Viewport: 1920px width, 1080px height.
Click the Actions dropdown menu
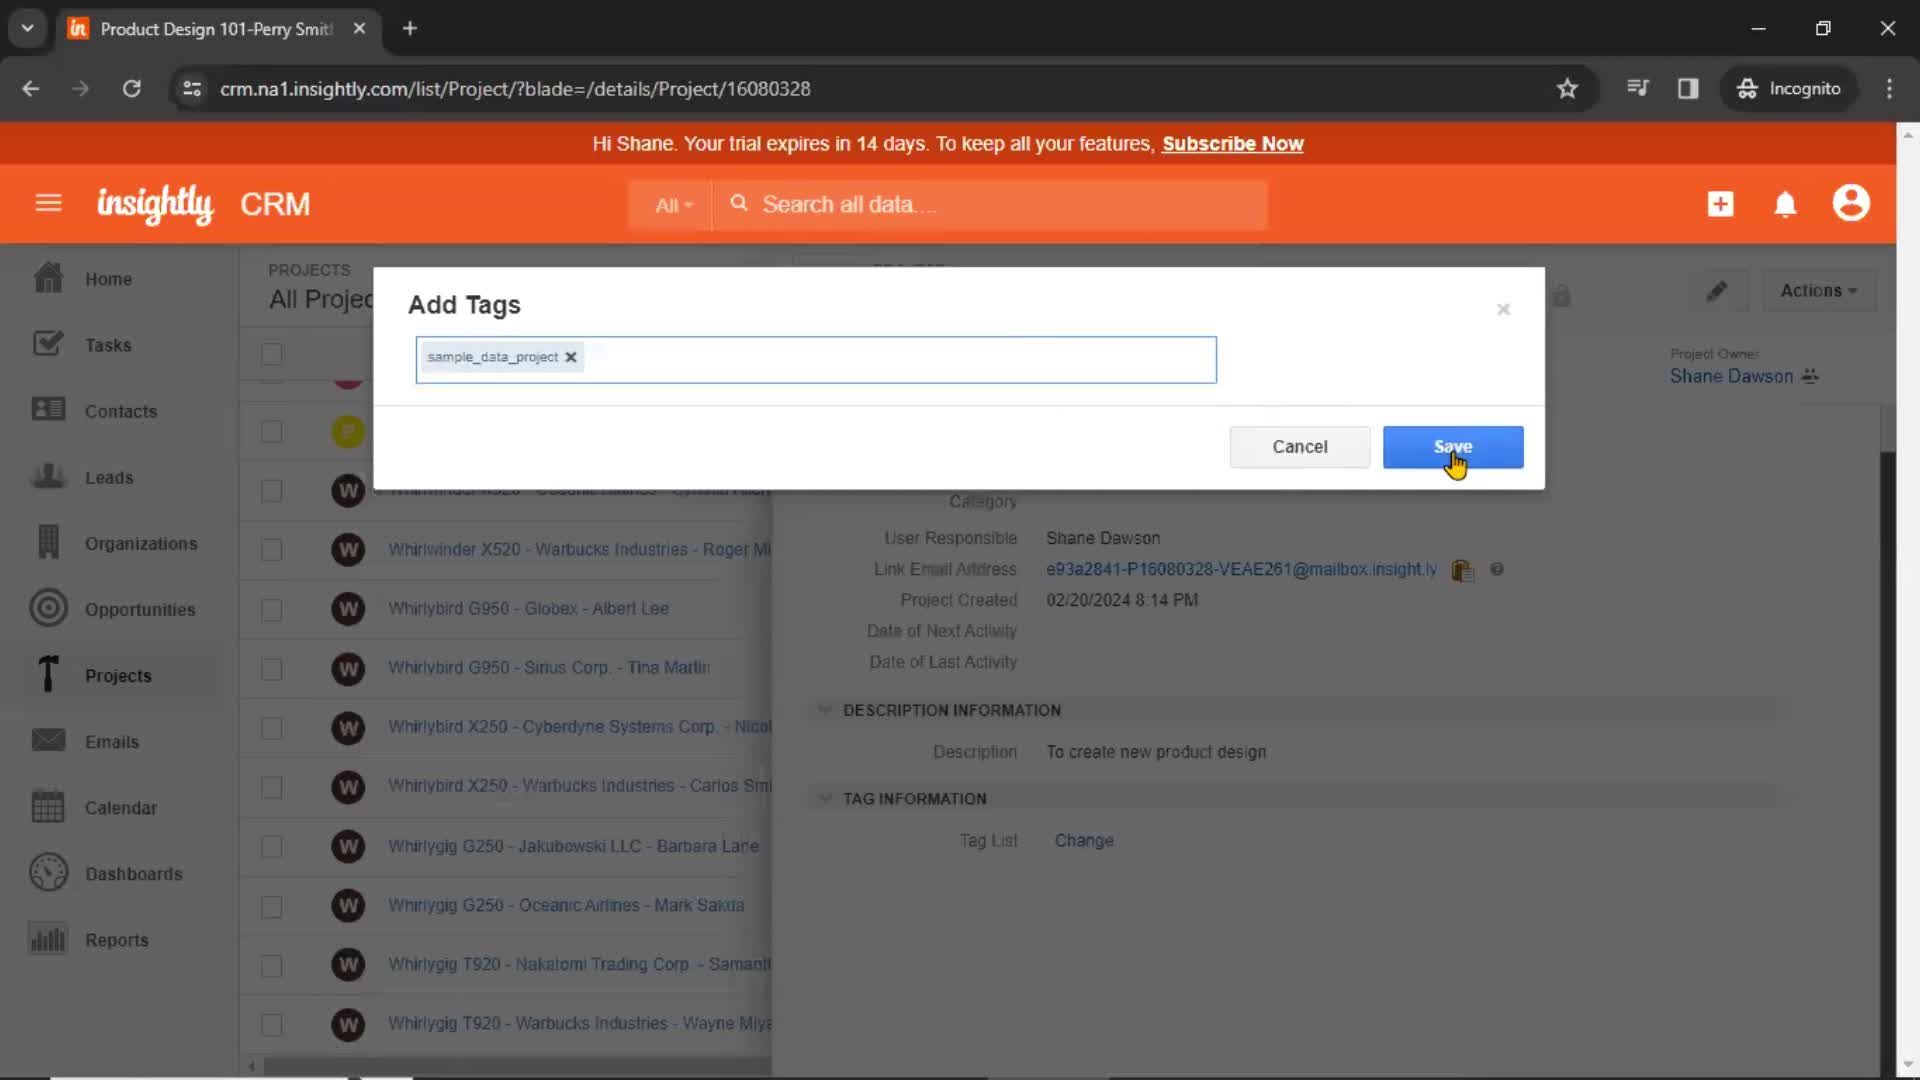[x=1818, y=290]
